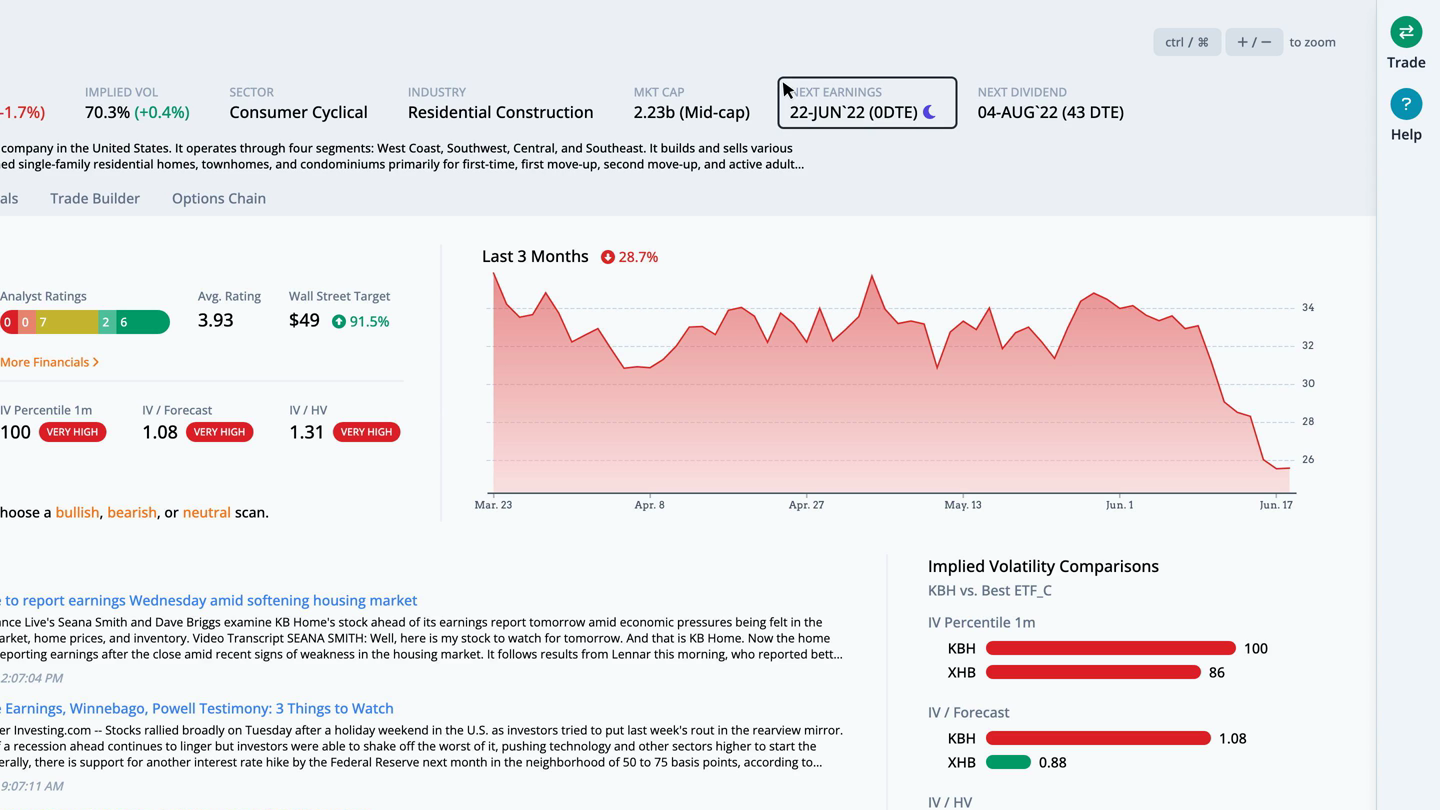Viewport: 1440px width, 810px height.
Task: Open the Help question mark icon
Action: [x=1406, y=104]
